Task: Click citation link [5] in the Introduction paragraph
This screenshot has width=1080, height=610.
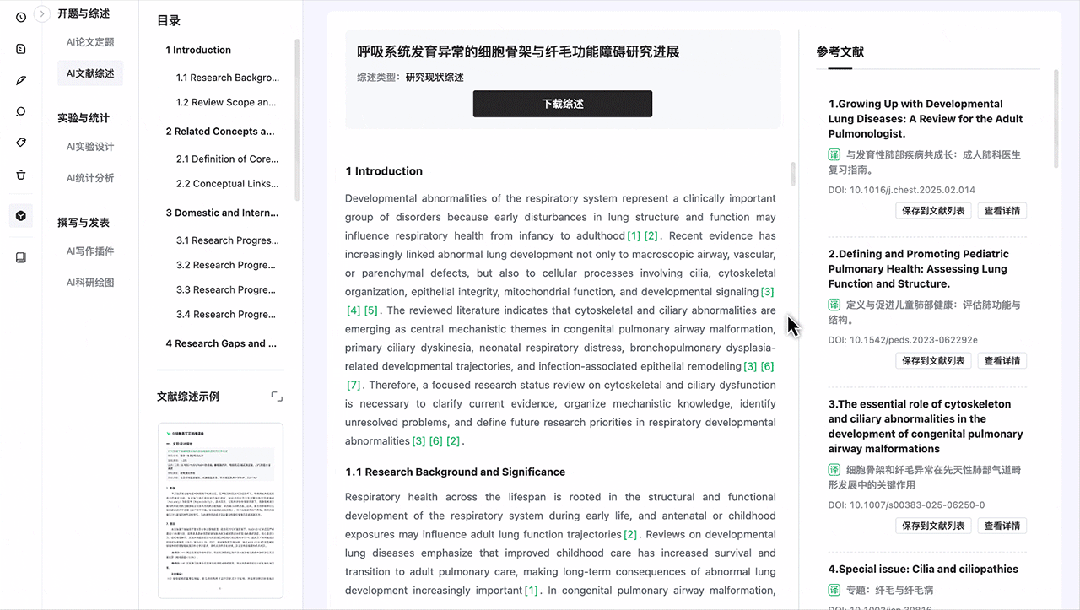Action: tap(371, 311)
